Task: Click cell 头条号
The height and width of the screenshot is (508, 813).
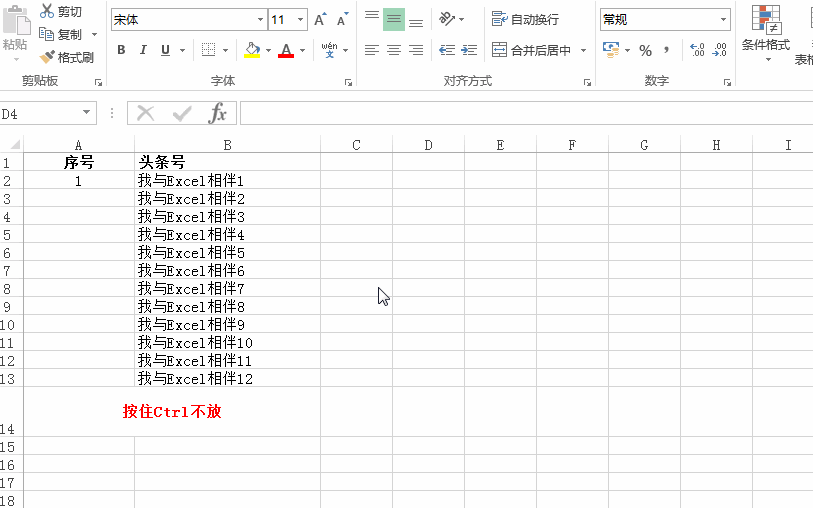Action: (x=227, y=162)
